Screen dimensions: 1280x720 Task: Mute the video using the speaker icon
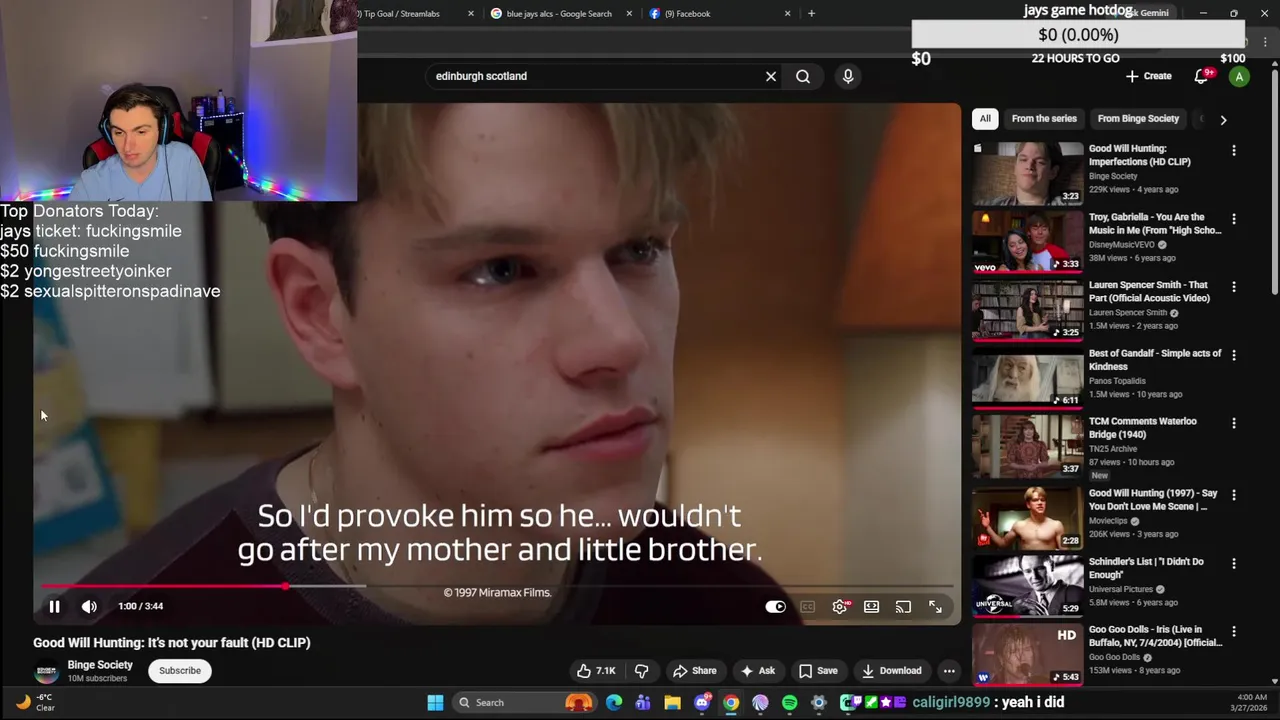pyautogui.click(x=89, y=606)
